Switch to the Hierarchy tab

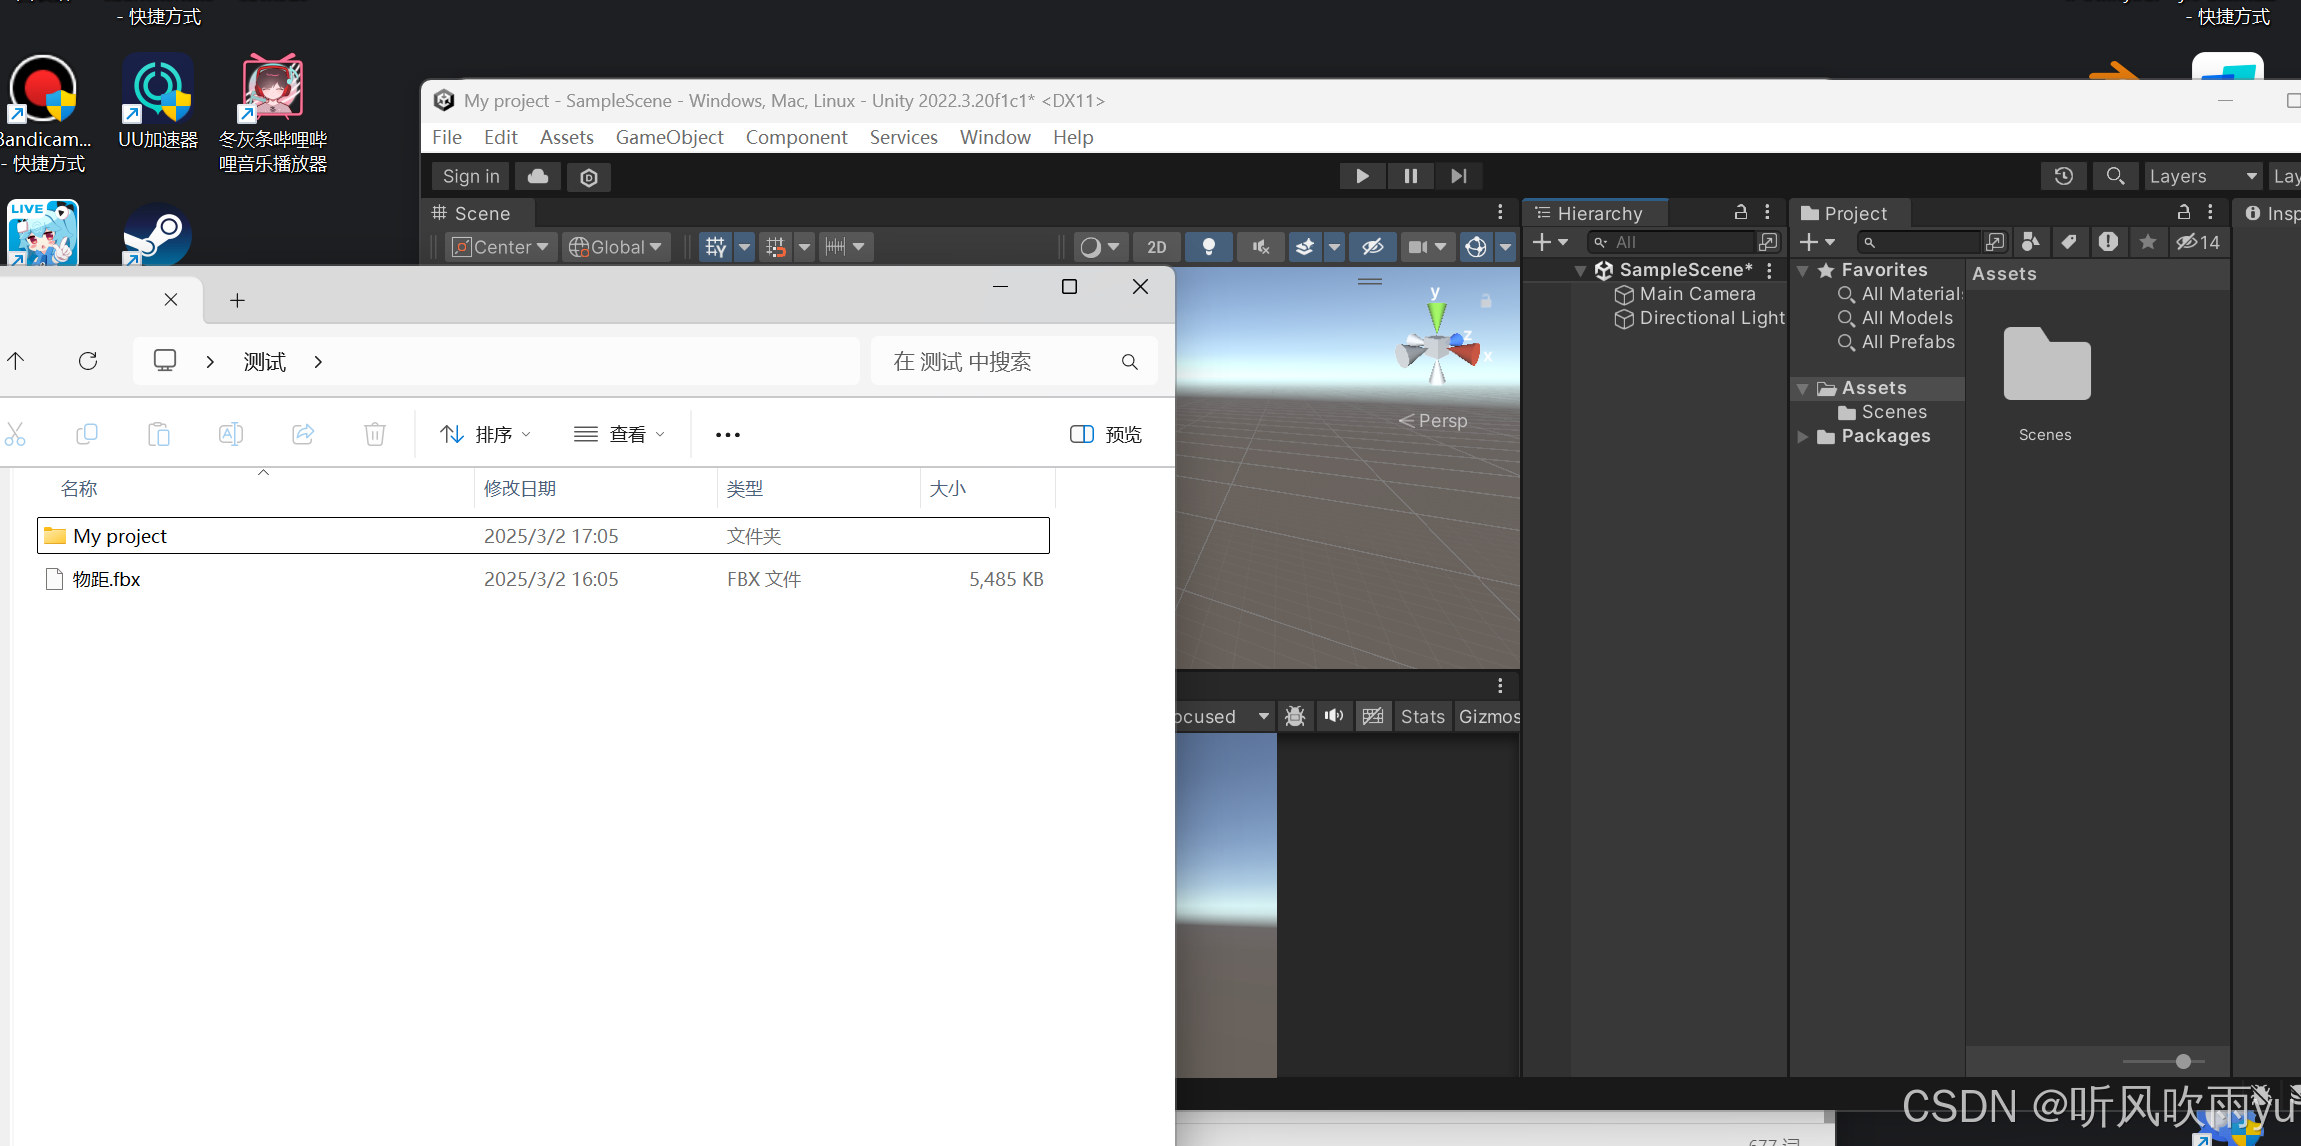coord(1598,213)
